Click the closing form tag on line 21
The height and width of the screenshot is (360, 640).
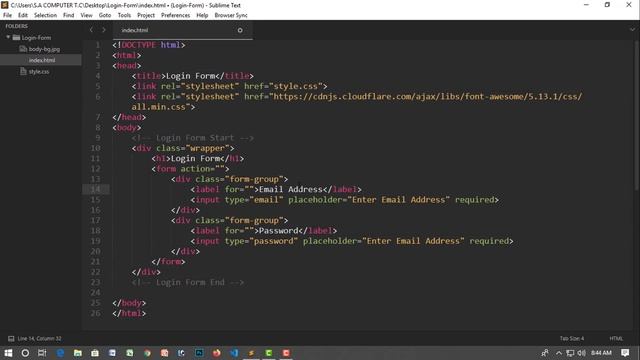point(168,262)
